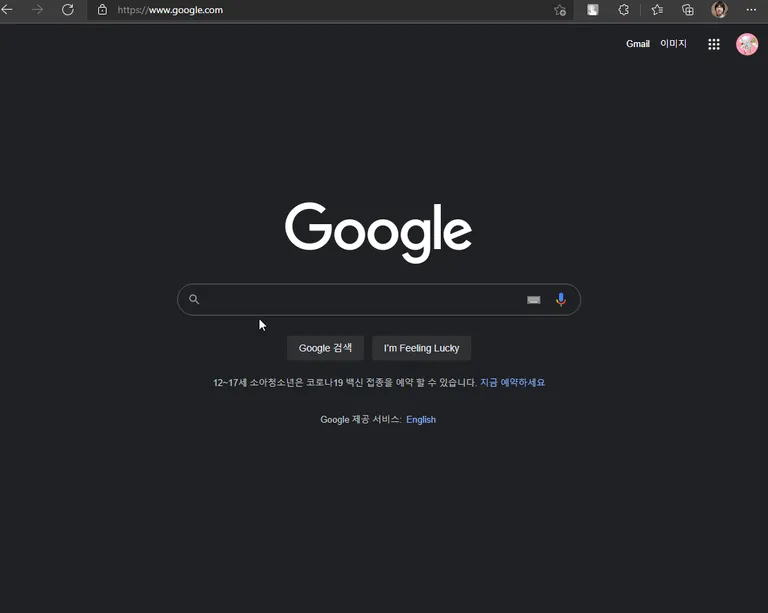Image resolution: width=768 pixels, height=613 pixels.
Task: Focus the Google search input field
Action: tap(379, 299)
